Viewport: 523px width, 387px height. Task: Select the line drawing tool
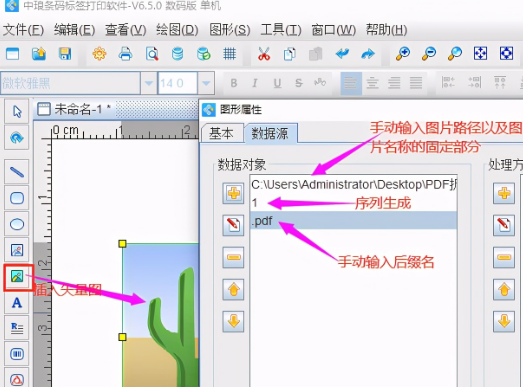[x=17, y=172]
